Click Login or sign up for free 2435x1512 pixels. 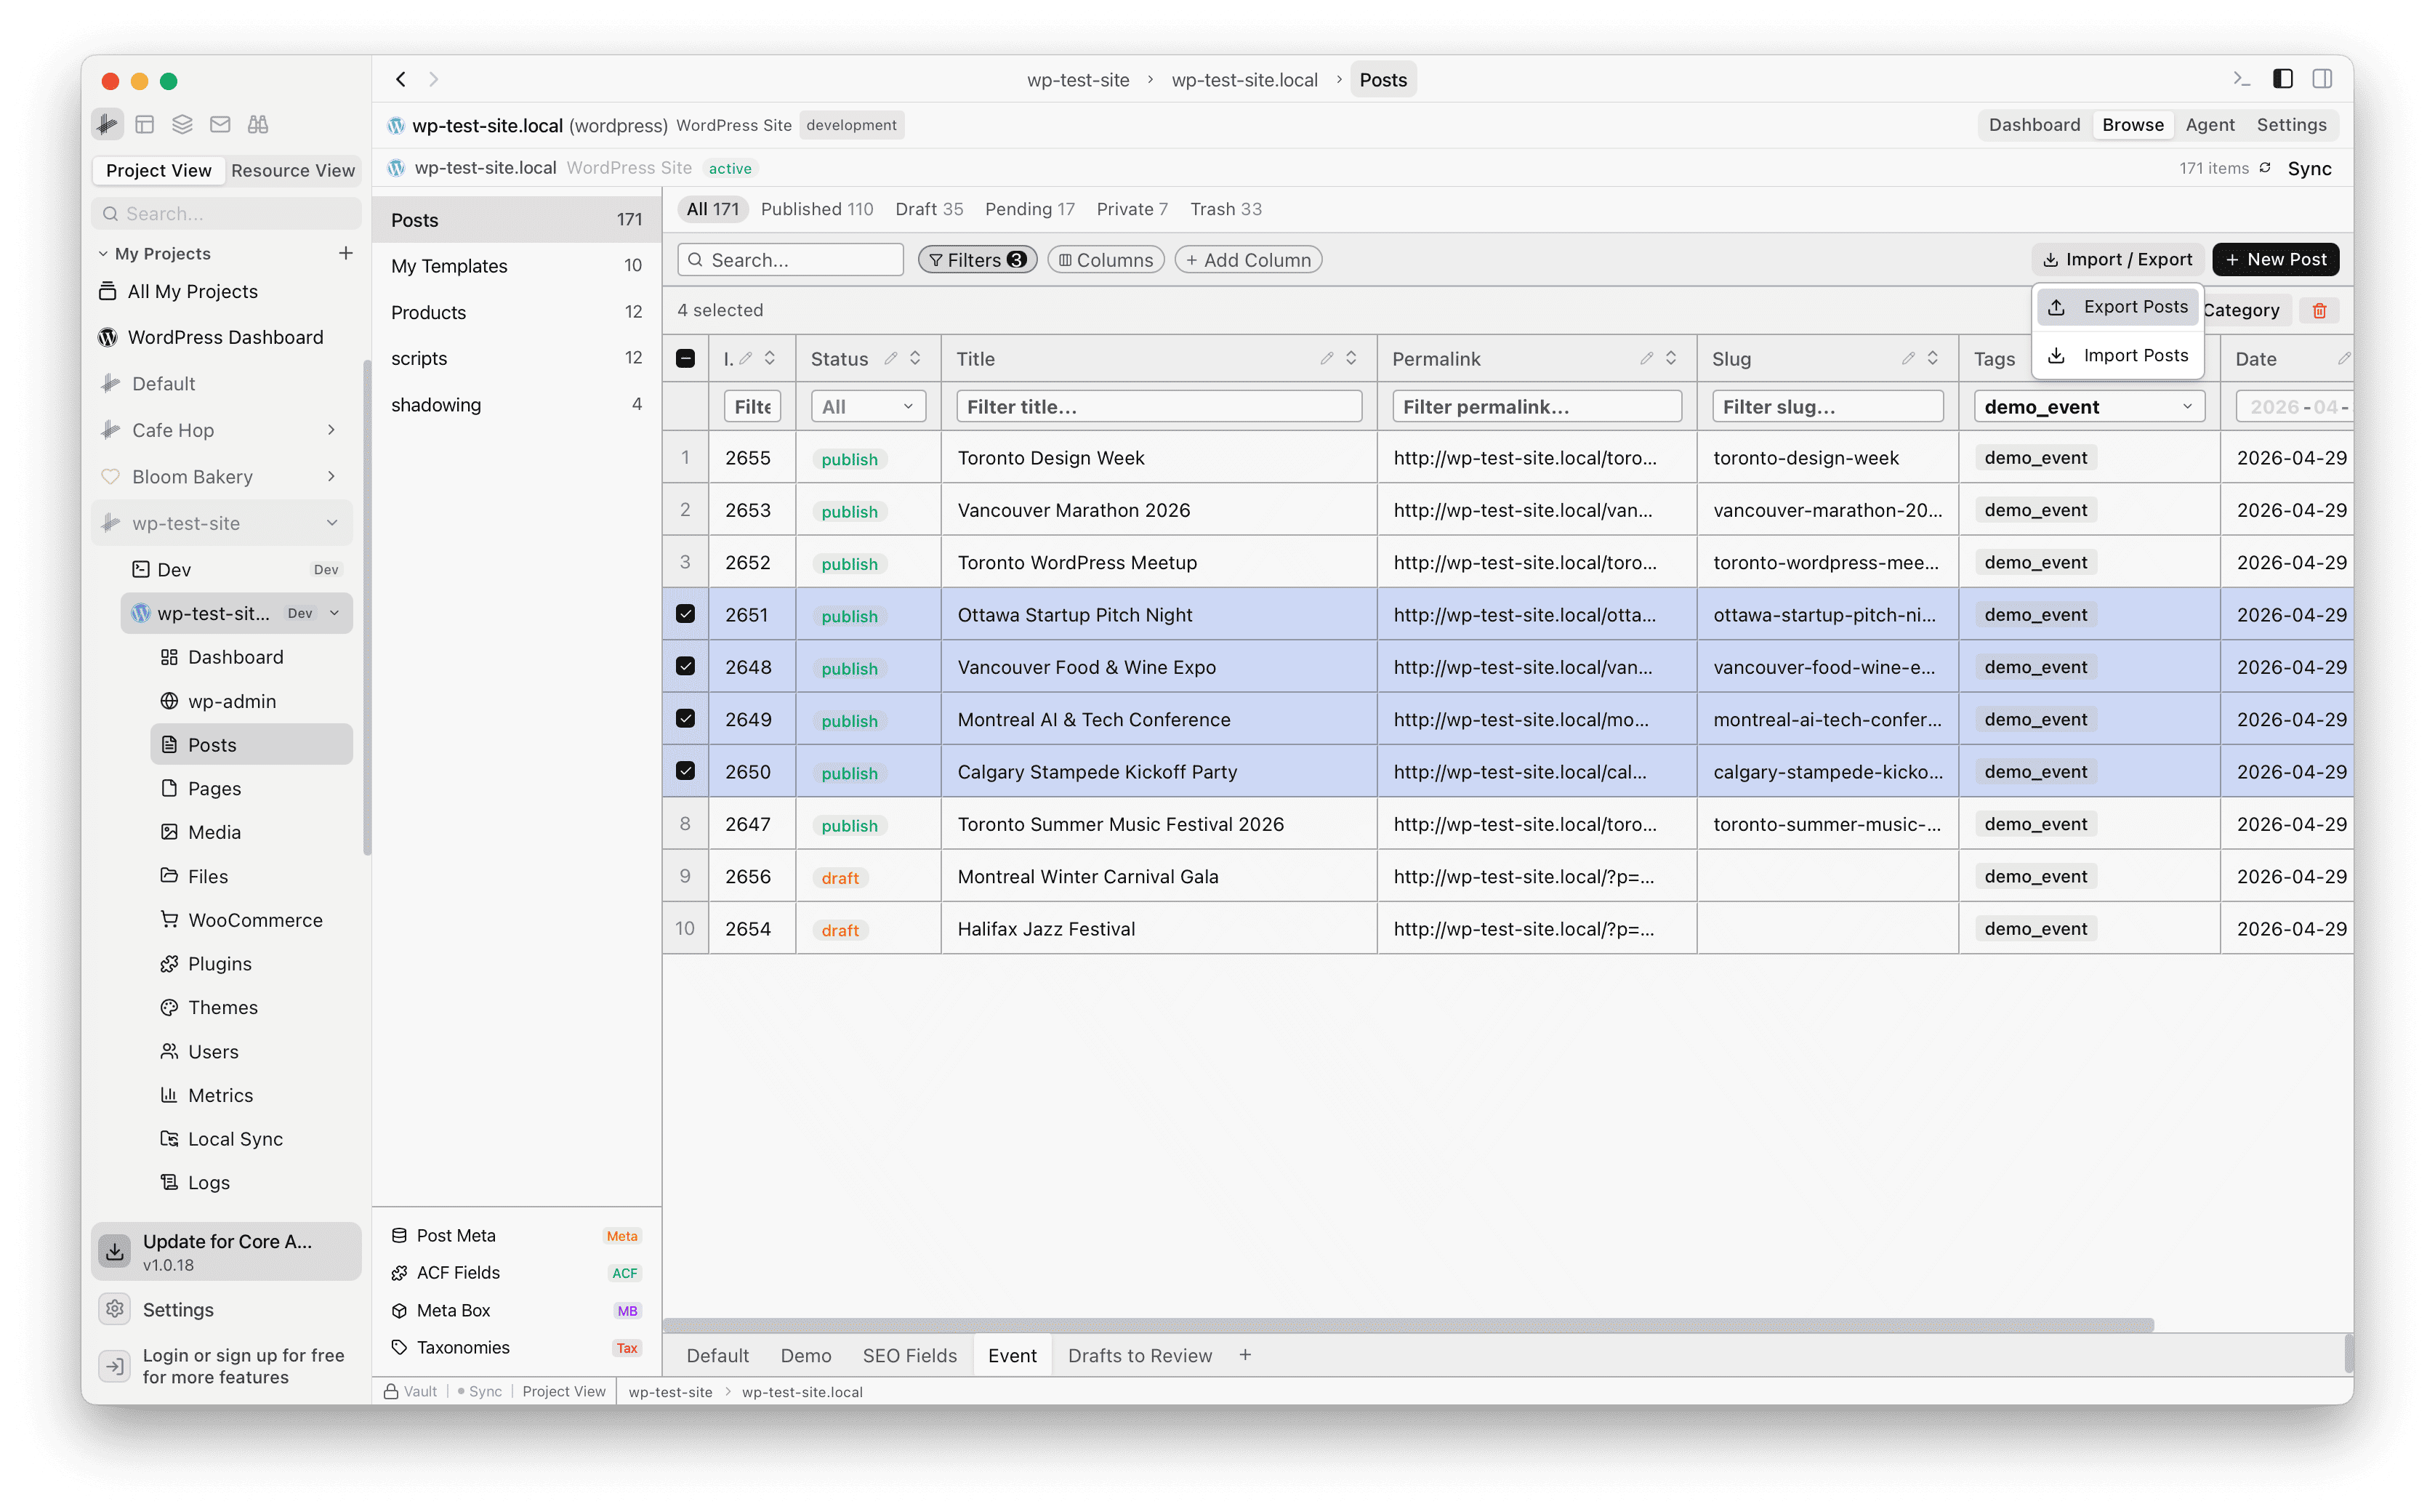[x=243, y=1365]
